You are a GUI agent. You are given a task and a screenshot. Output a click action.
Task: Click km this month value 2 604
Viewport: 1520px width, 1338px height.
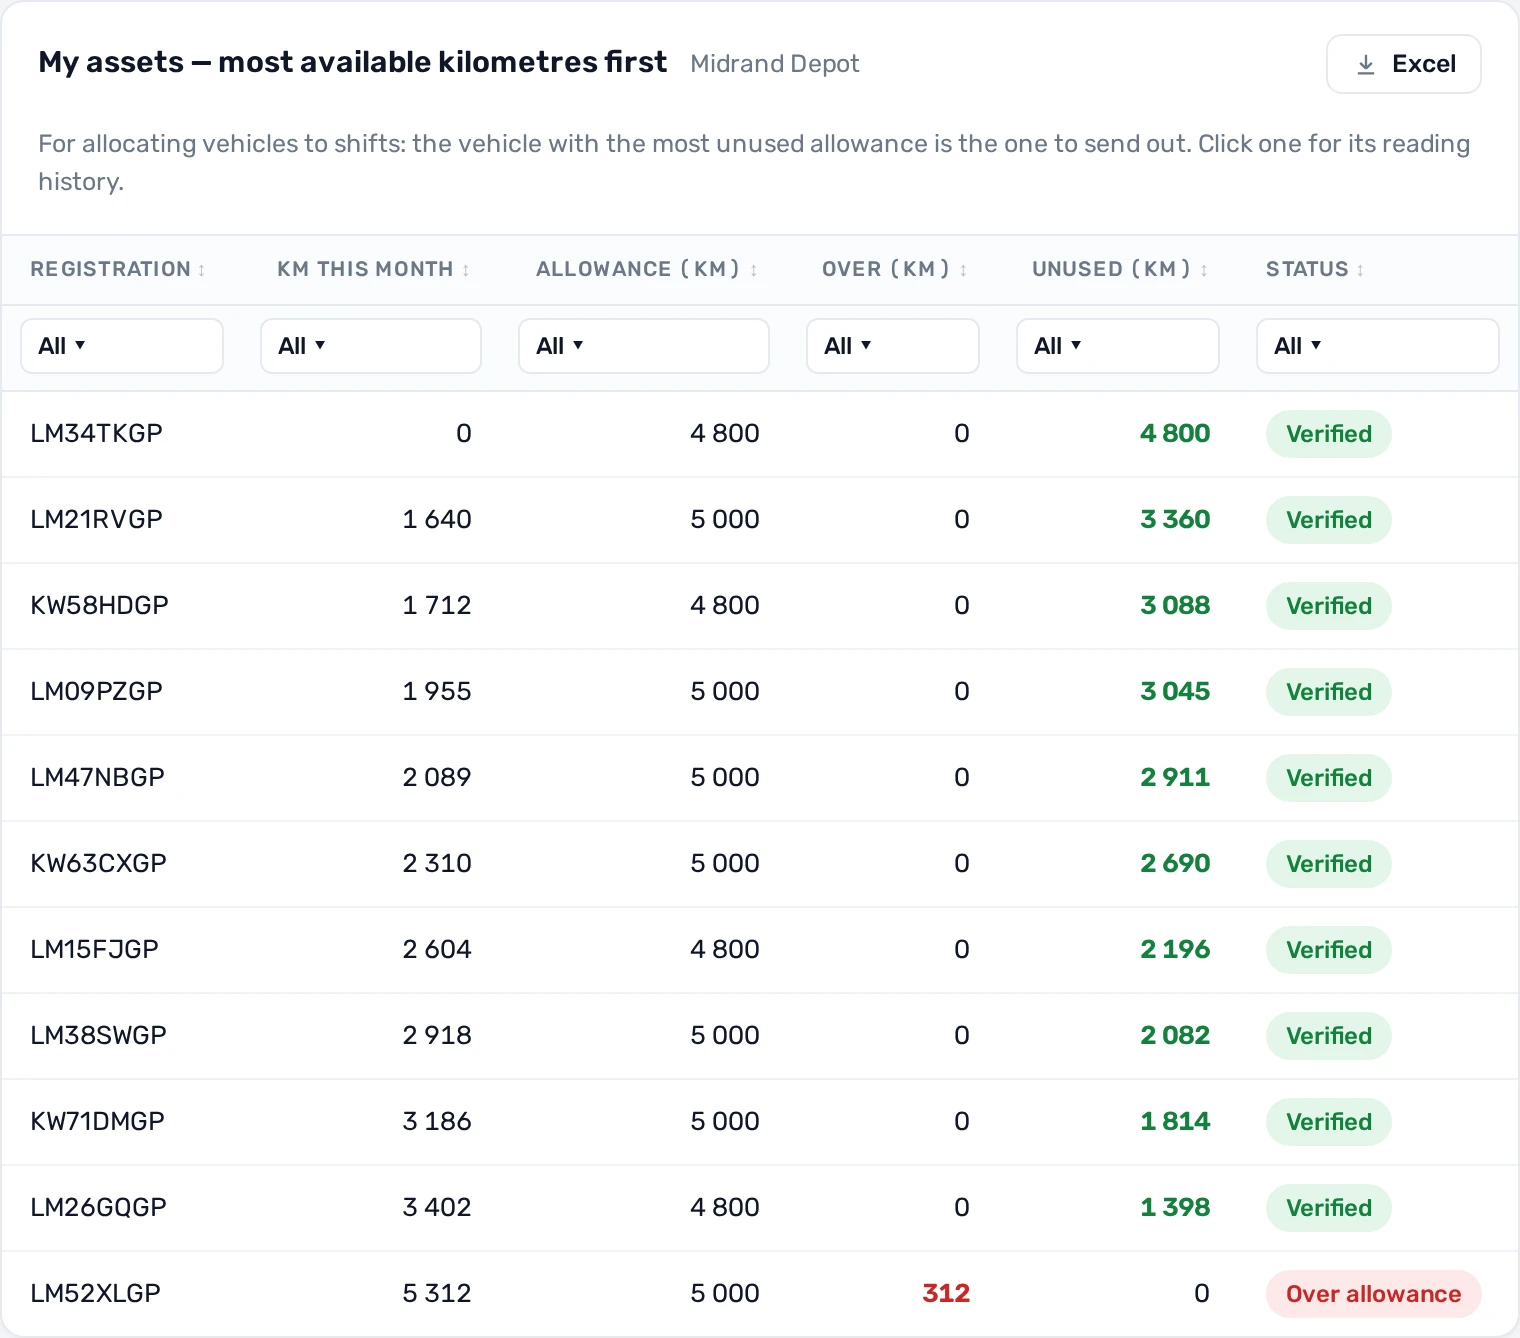tap(437, 949)
